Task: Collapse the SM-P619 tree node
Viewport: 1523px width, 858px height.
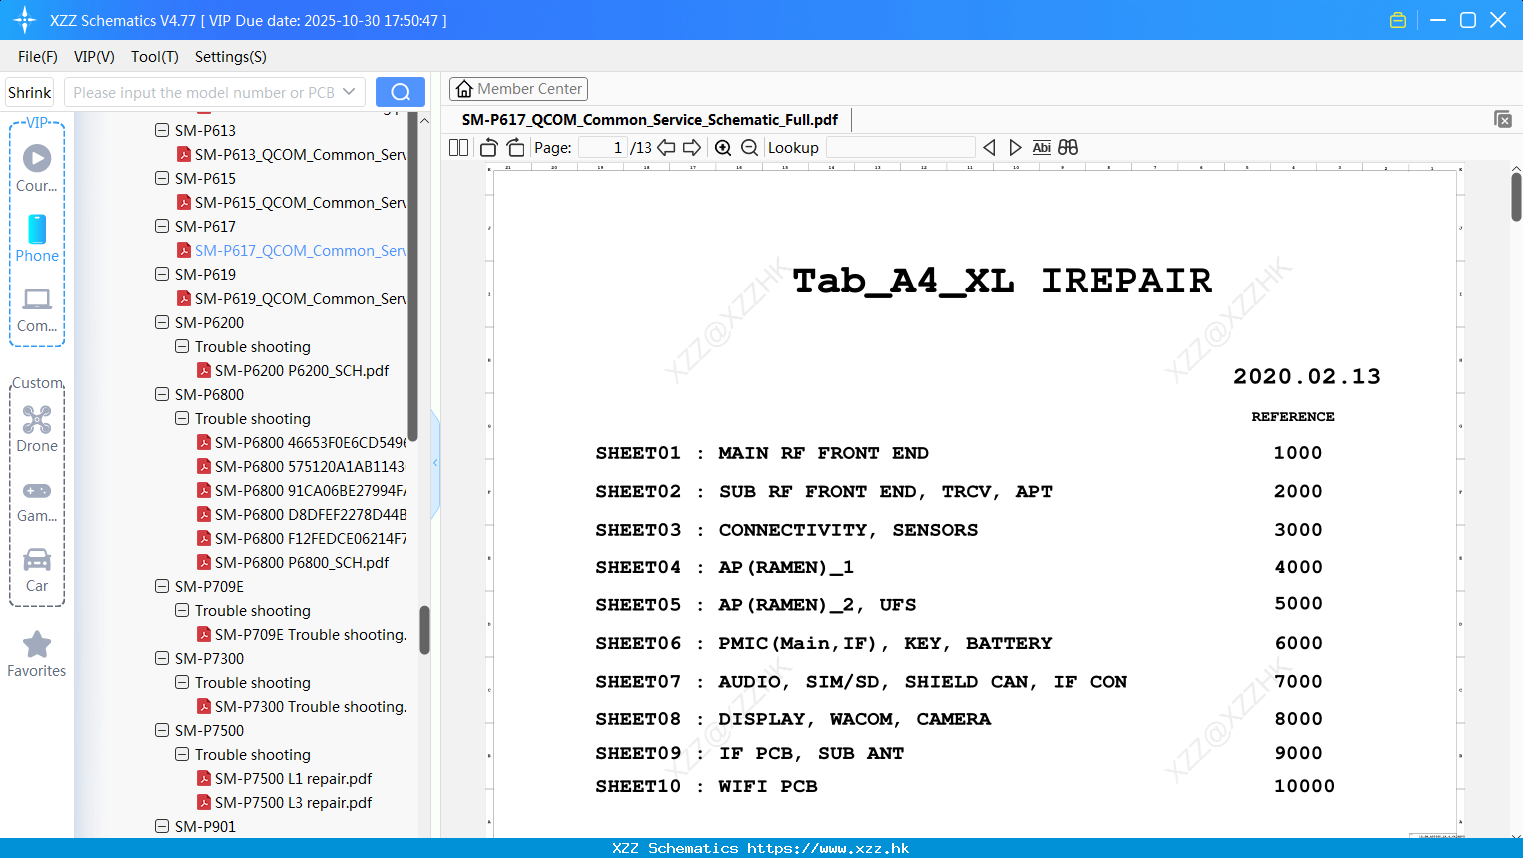Action: pyautogui.click(x=162, y=274)
